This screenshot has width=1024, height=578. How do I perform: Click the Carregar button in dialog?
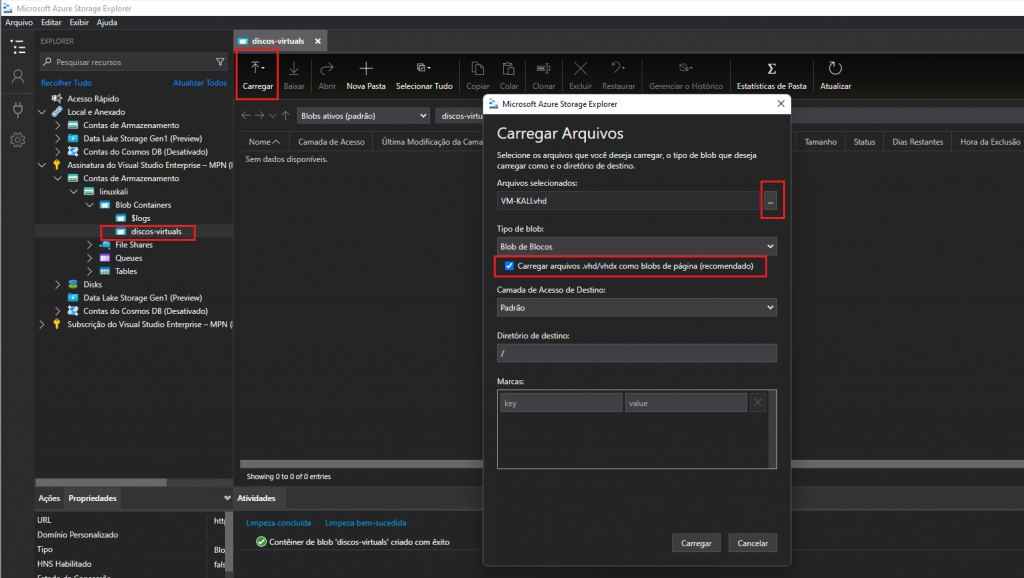coord(696,543)
